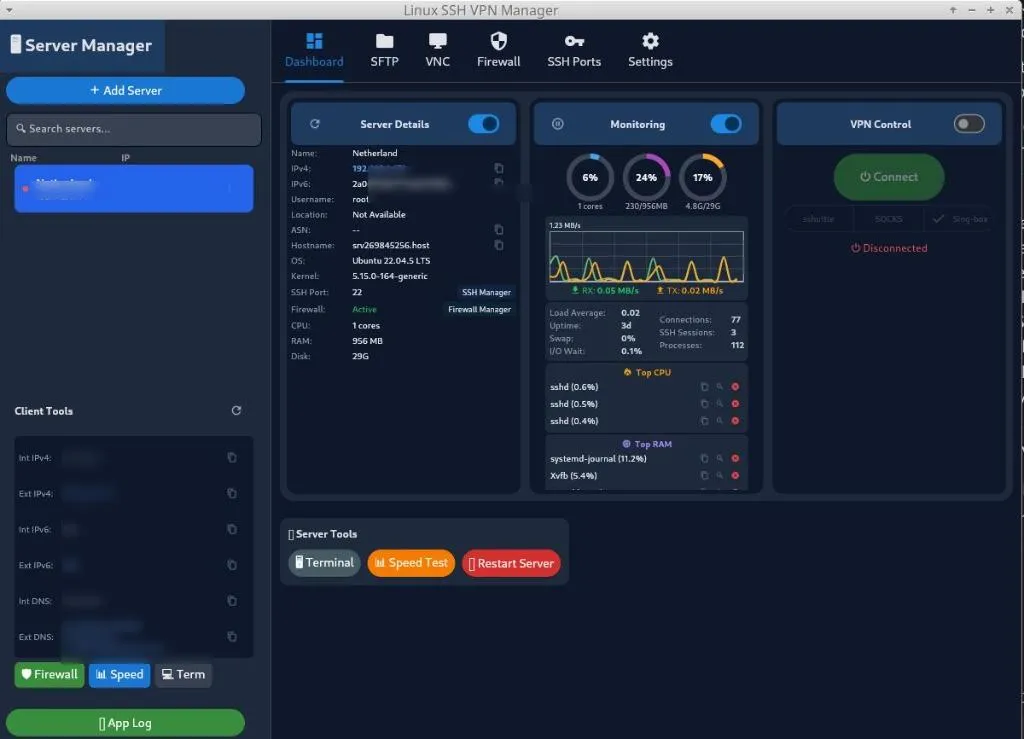The height and width of the screenshot is (739, 1024).
Task: Click the "srv269845256.host" hostname text
Action: coord(391,245)
